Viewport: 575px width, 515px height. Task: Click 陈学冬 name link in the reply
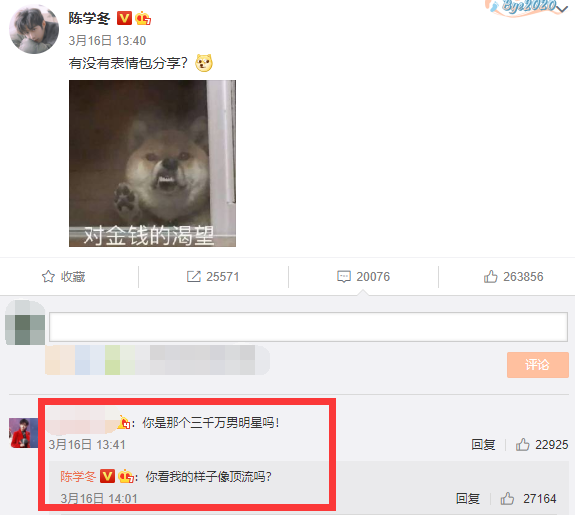(x=78, y=476)
